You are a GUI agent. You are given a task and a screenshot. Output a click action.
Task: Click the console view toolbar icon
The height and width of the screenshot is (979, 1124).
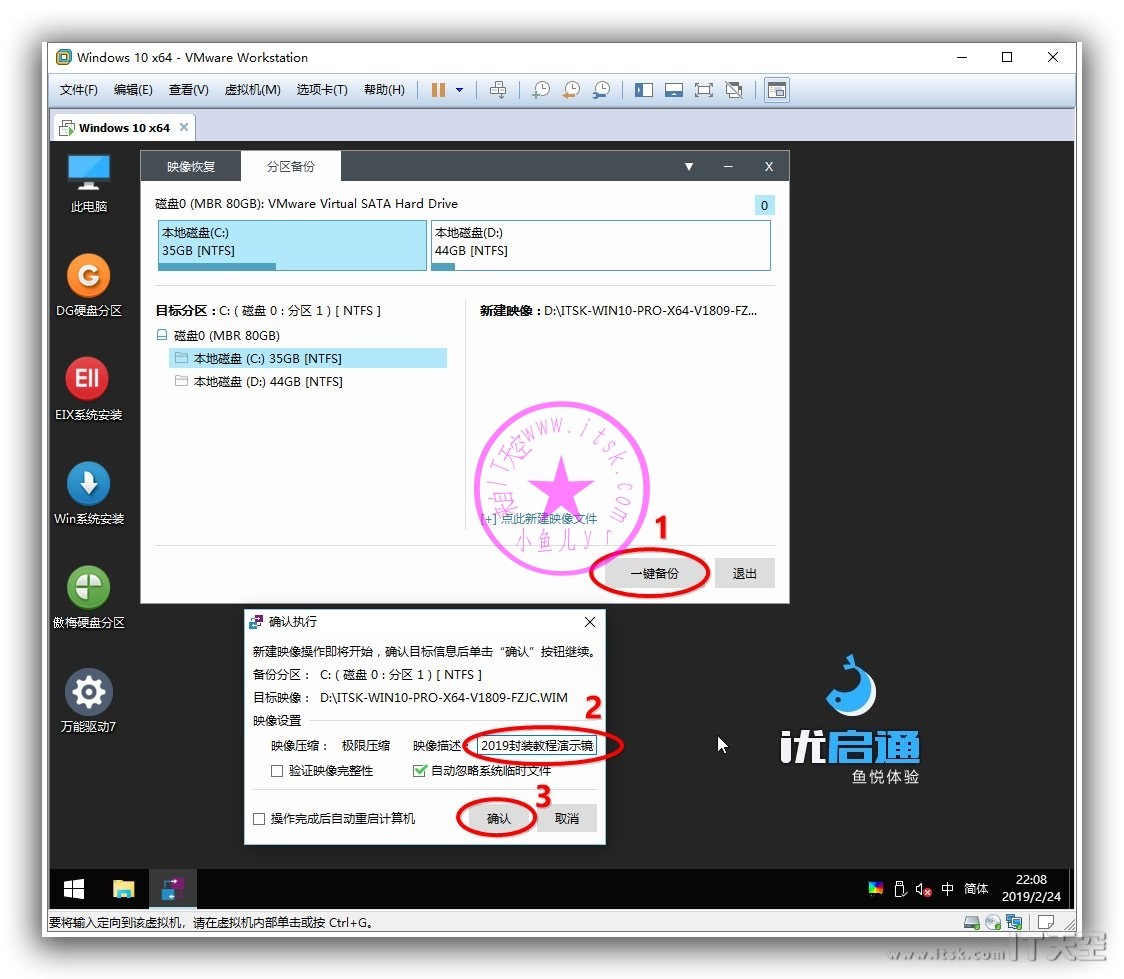[x=776, y=90]
